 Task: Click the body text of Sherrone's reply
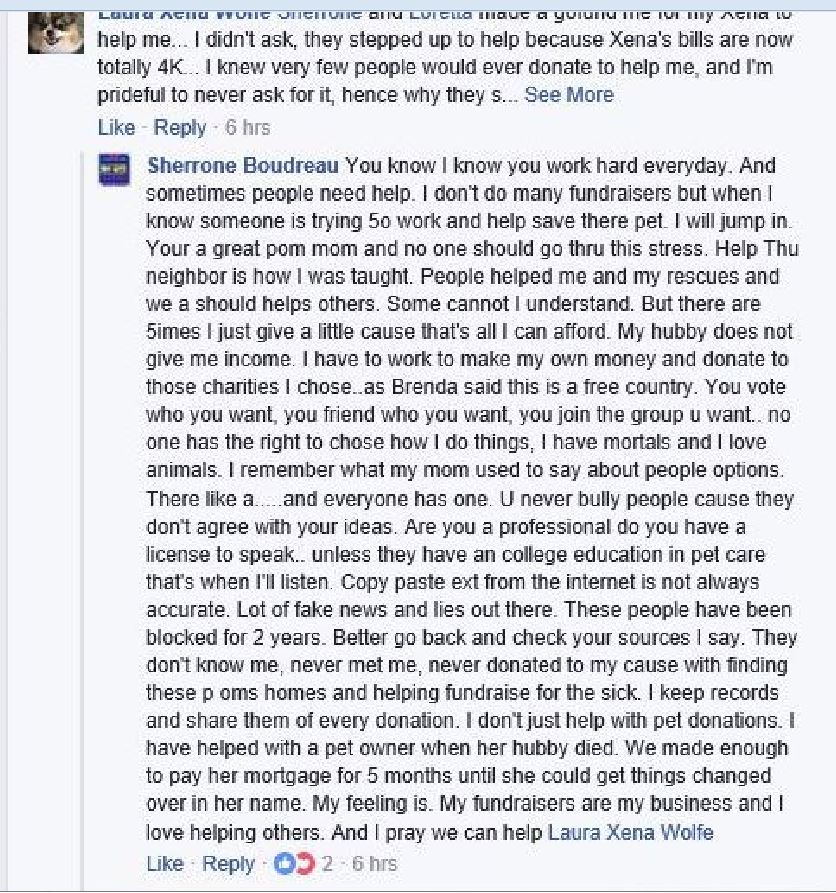pyautogui.click(x=472, y=498)
